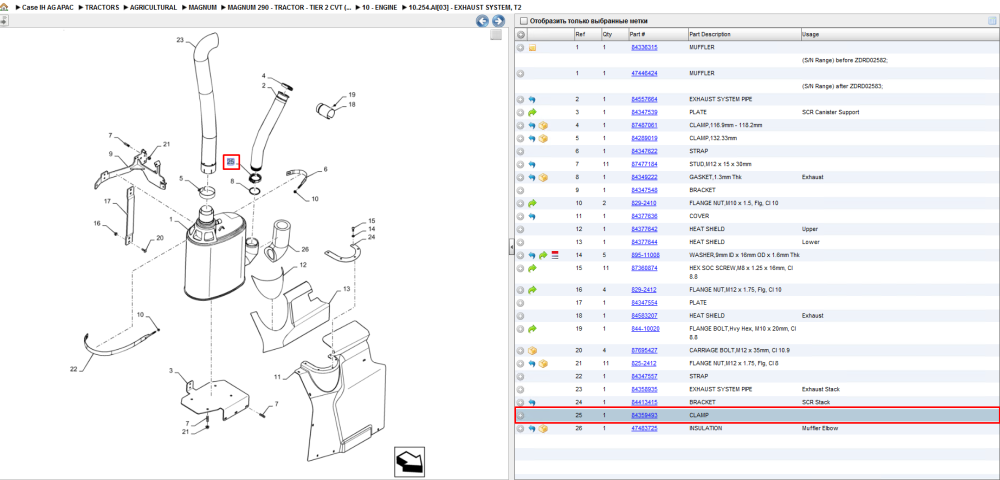Collapse the parts panel using the divider handle
Viewport: 1000px width, 480px height.
tap(511, 247)
